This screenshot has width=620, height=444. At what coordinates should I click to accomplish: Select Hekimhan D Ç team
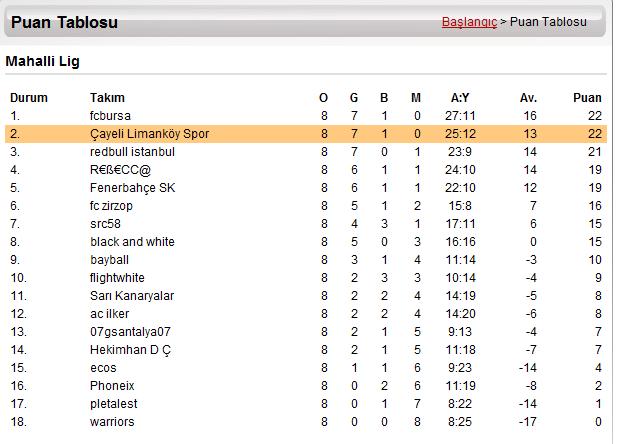[130, 350]
